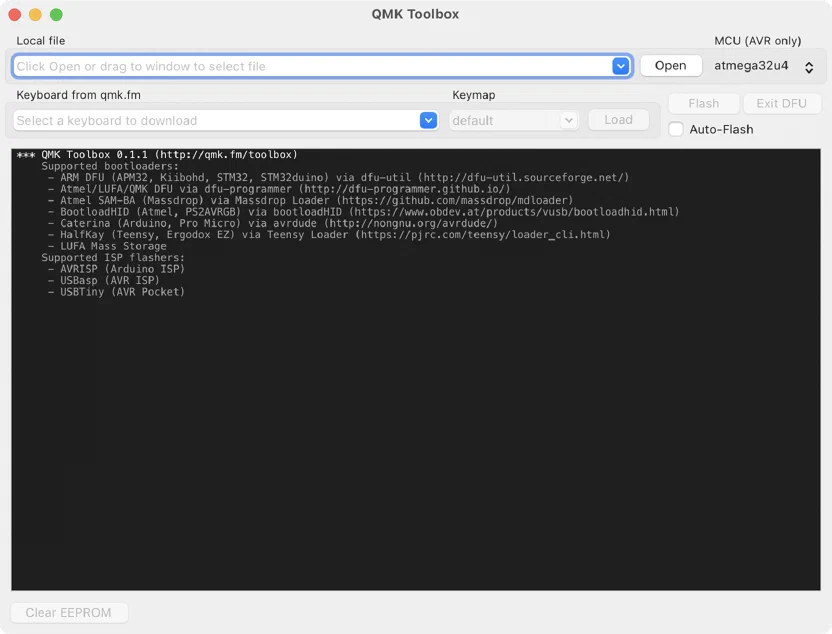Open the Local file dropdown arrow
Screen dimensions: 832x634
tap(620, 66)
